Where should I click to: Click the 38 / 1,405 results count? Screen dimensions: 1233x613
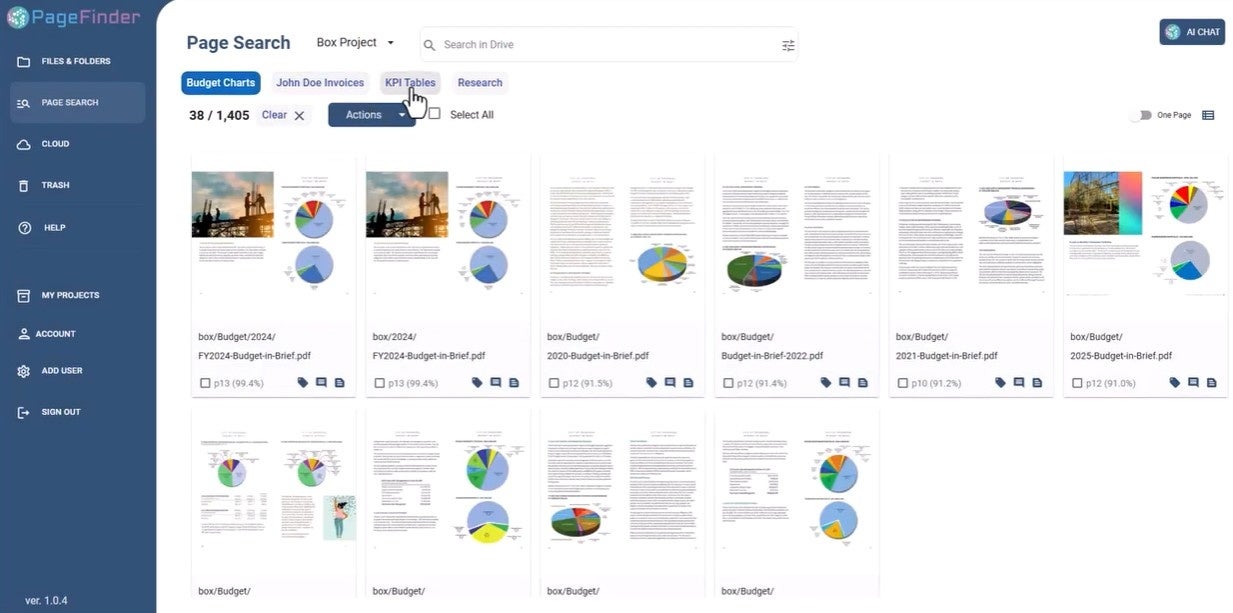219,115
